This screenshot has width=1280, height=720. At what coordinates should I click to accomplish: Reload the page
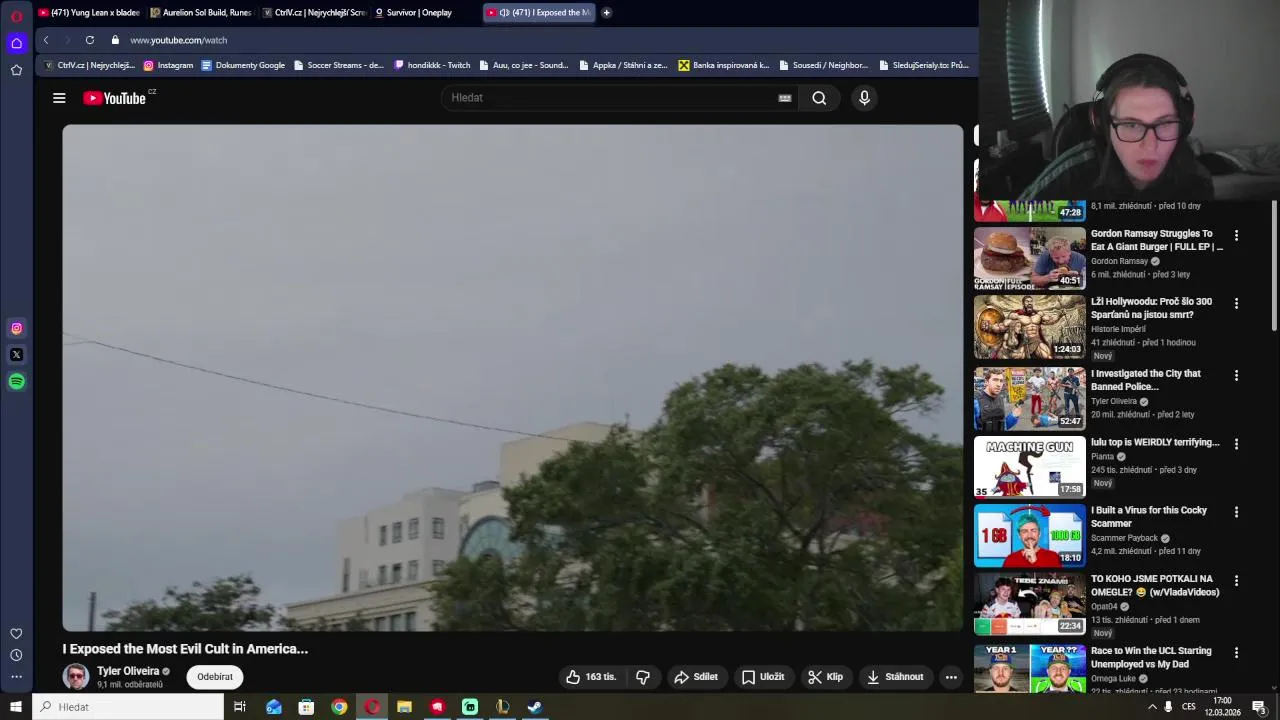coord(90,40)
